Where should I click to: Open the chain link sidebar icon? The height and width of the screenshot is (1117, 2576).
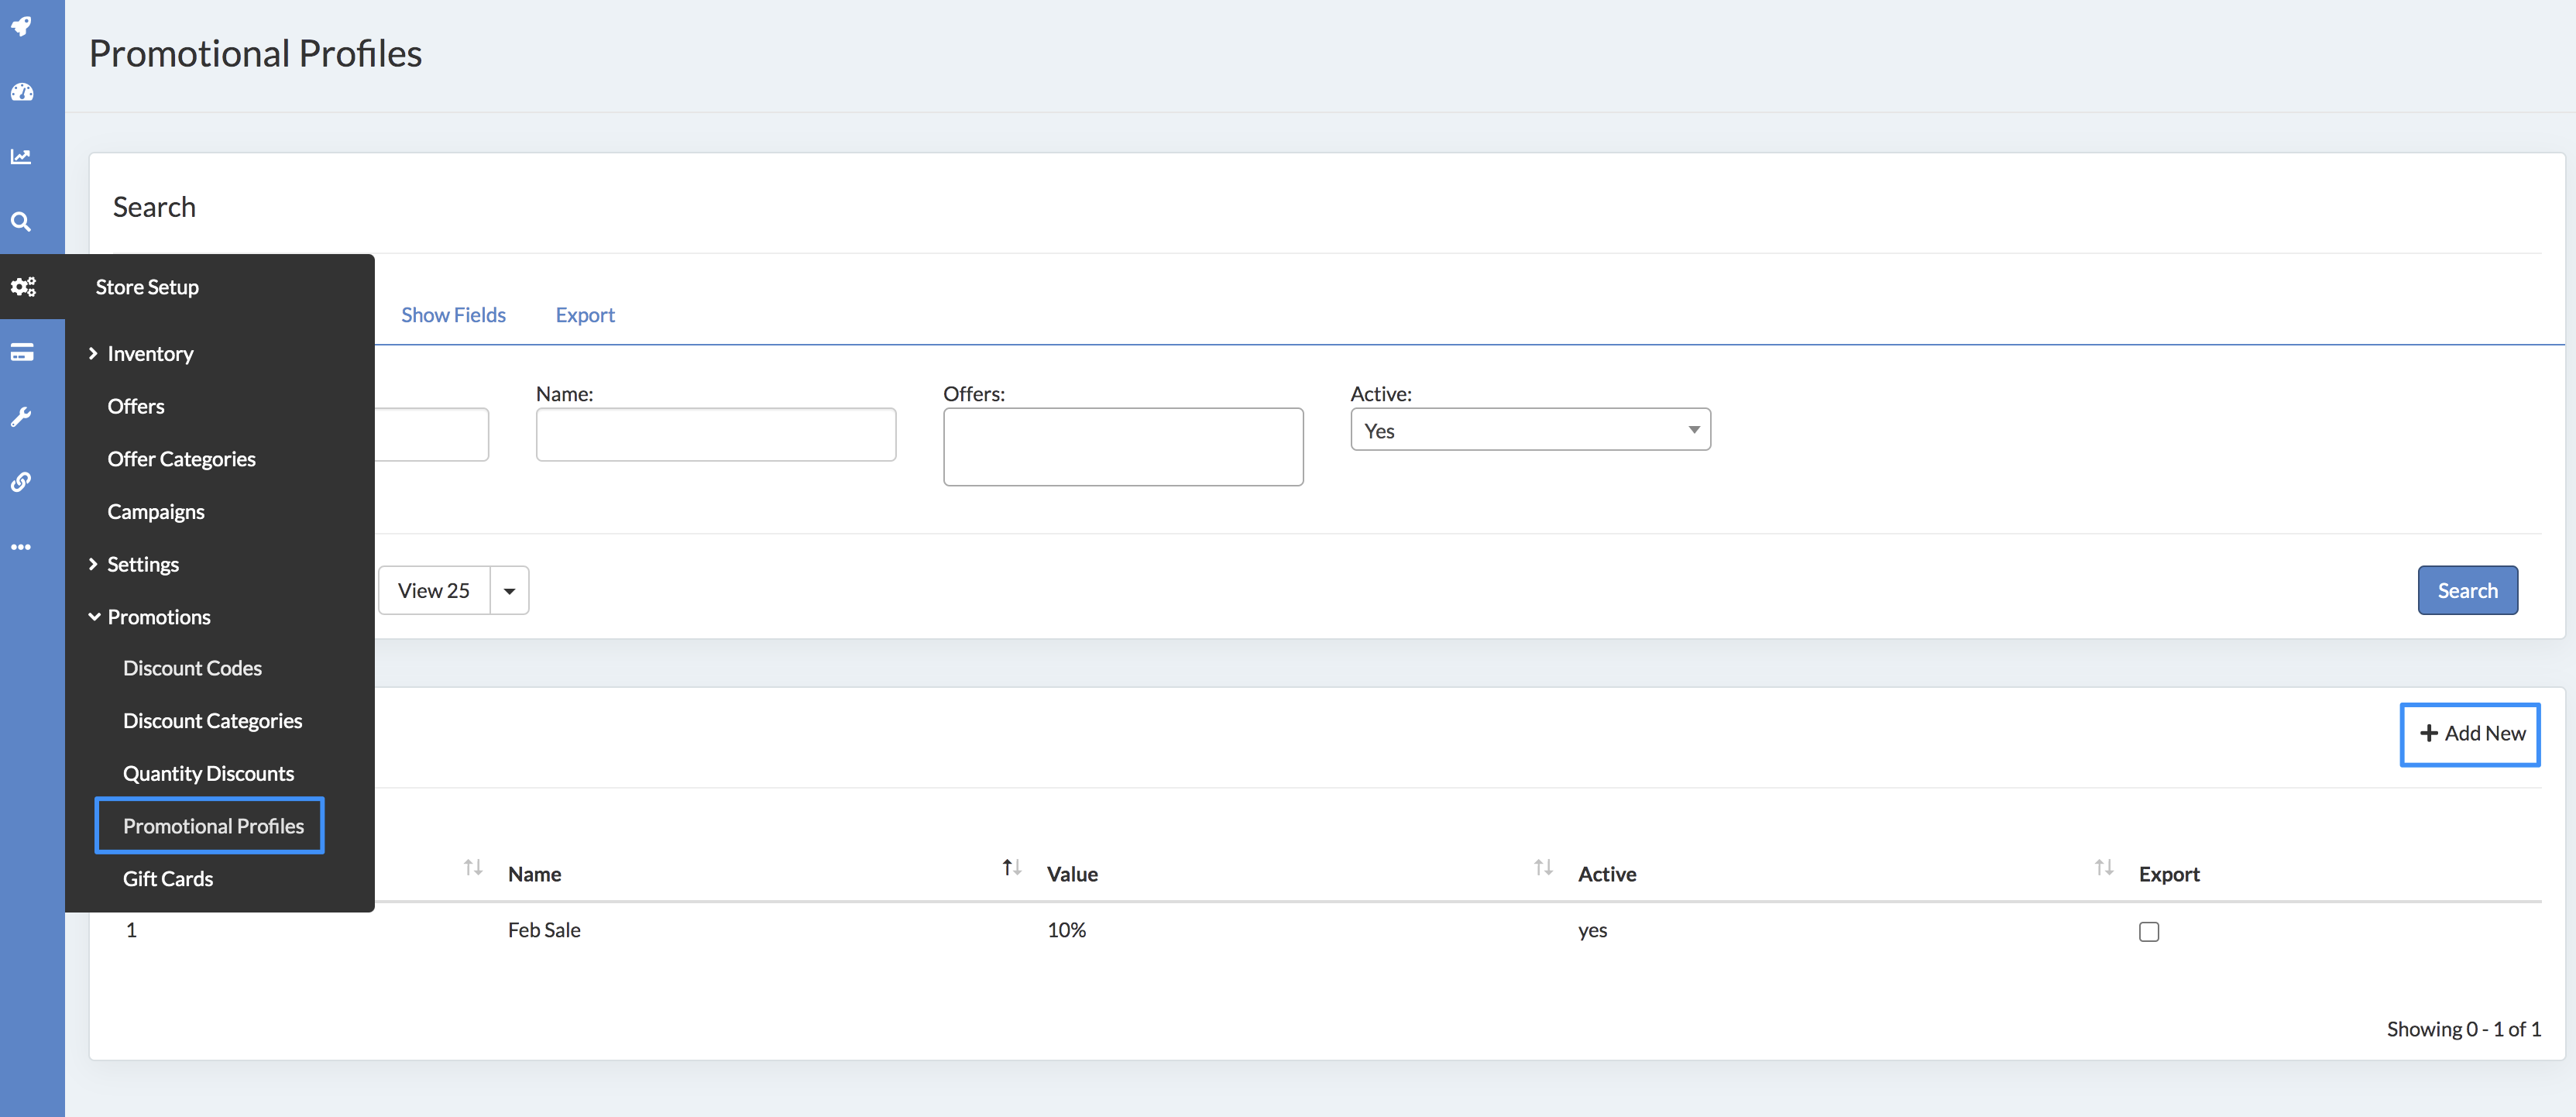pyautogui.click(x=22, y=482)
